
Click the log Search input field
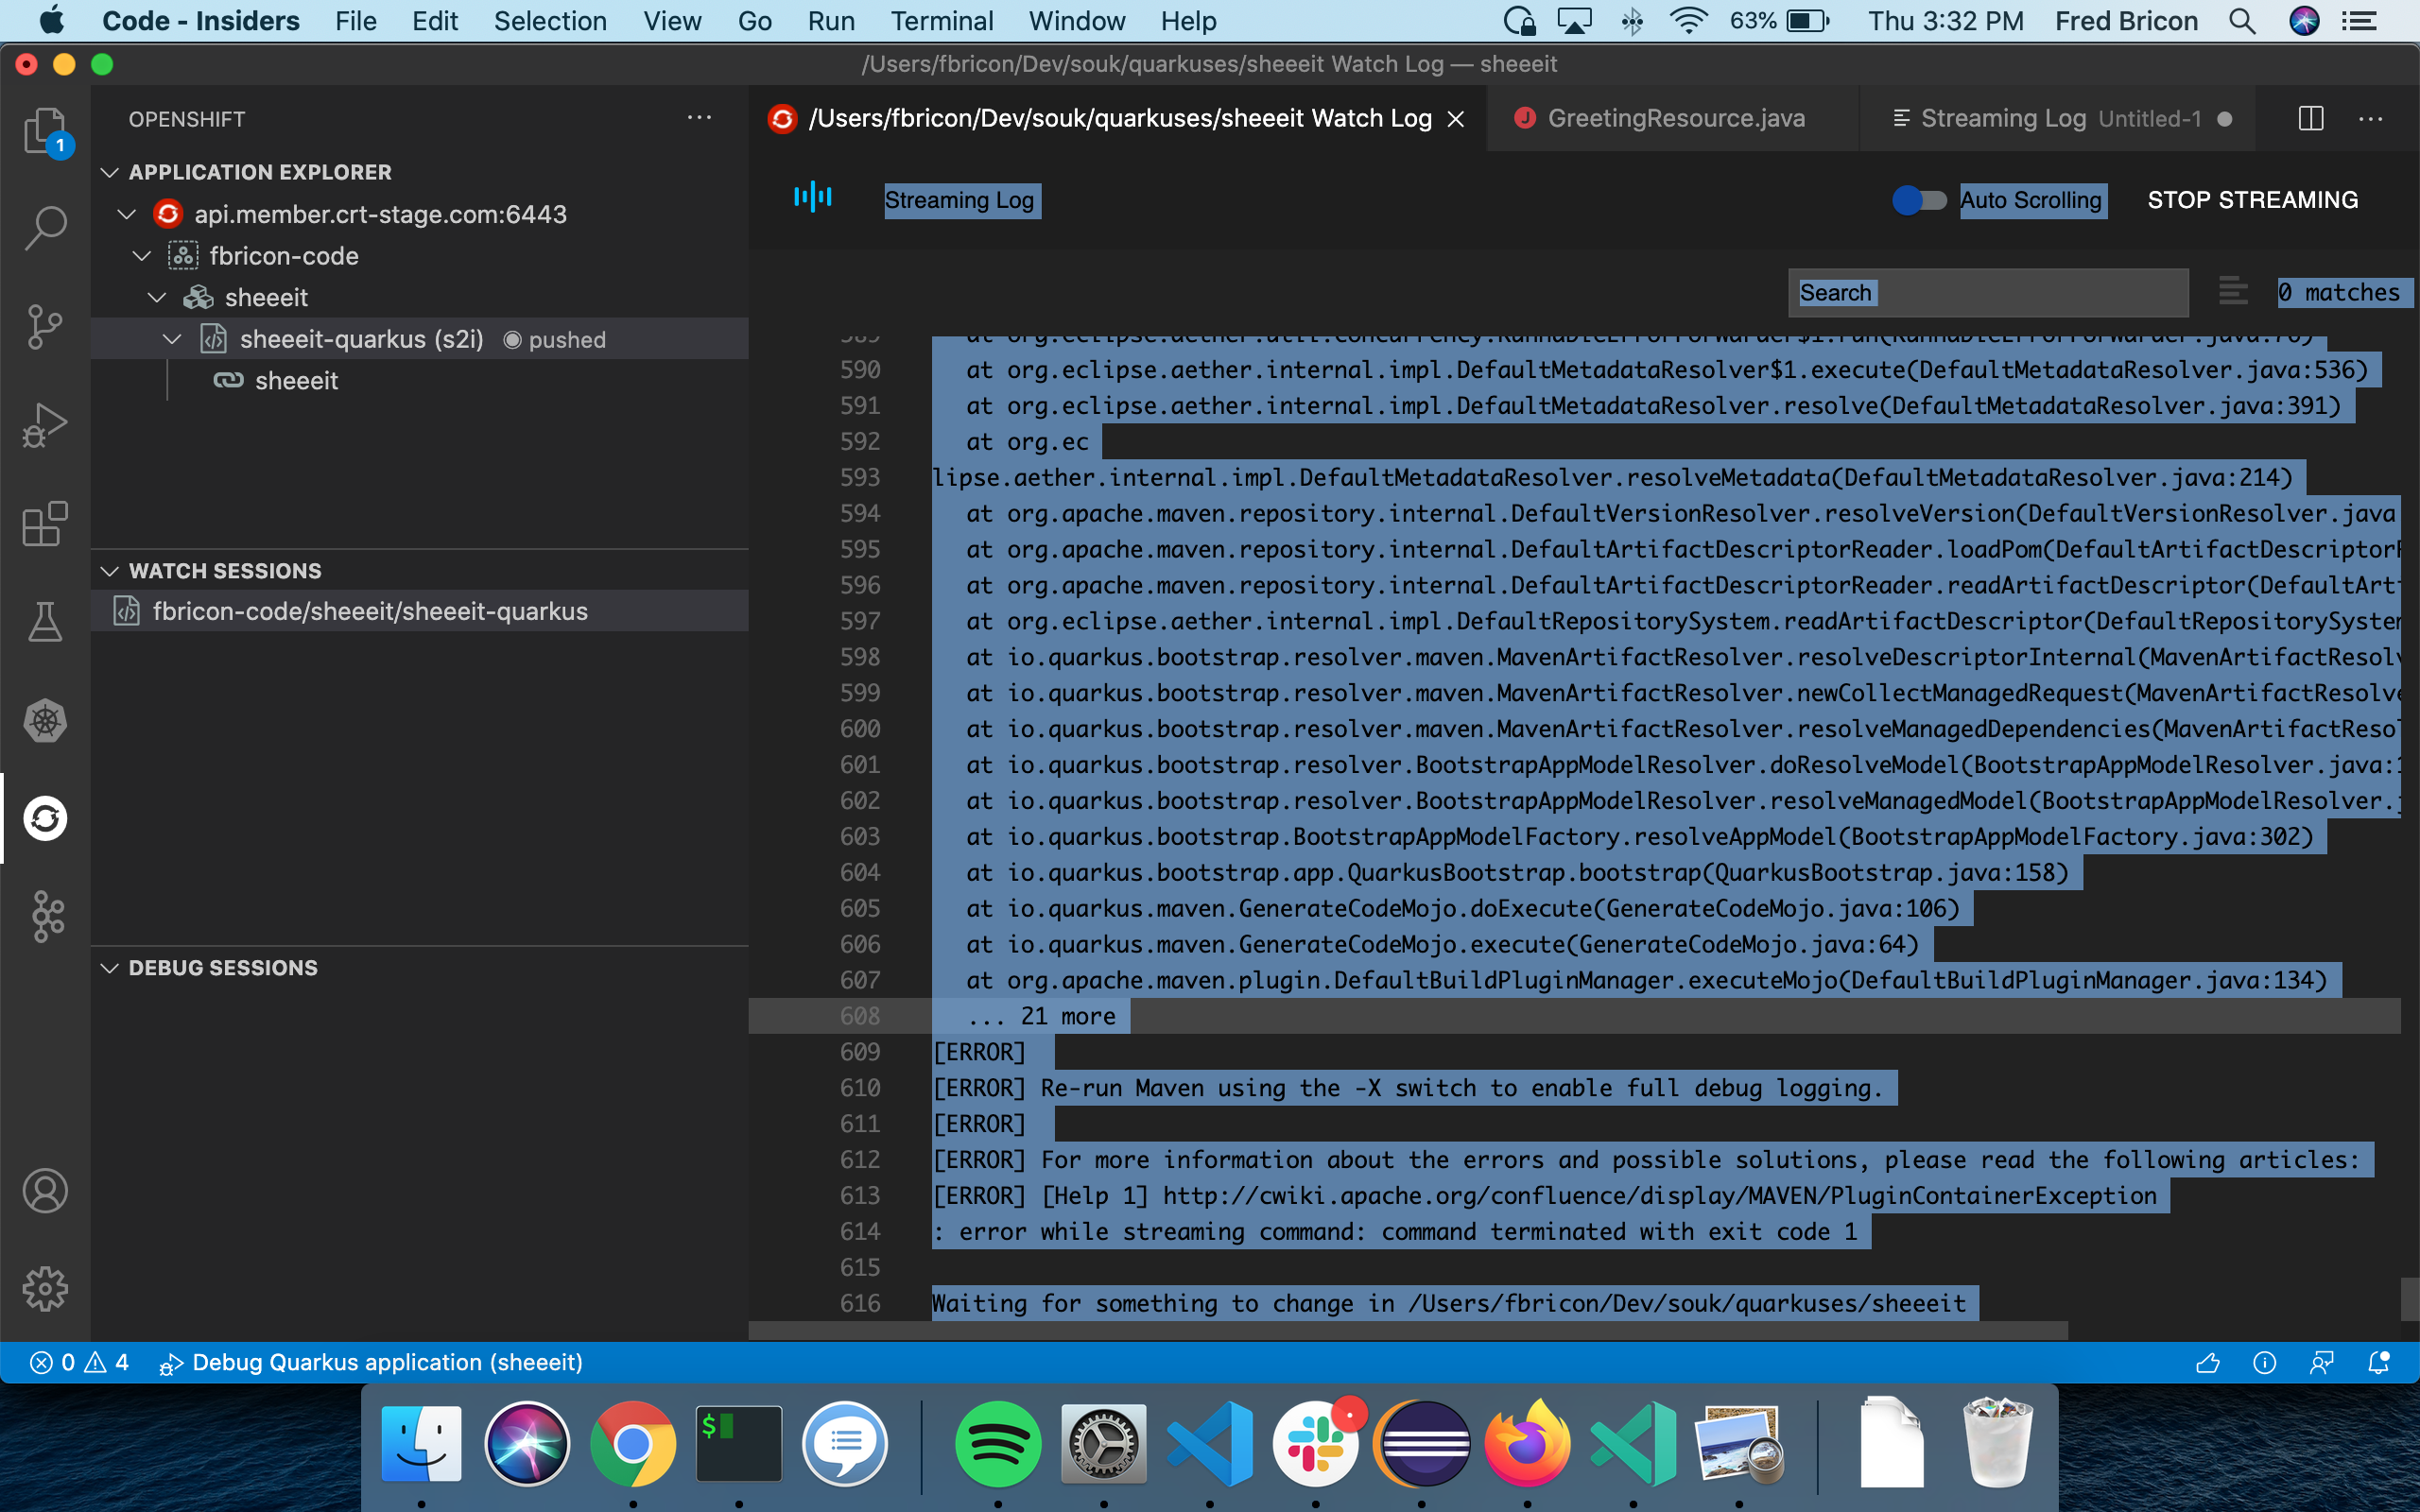1987,293
